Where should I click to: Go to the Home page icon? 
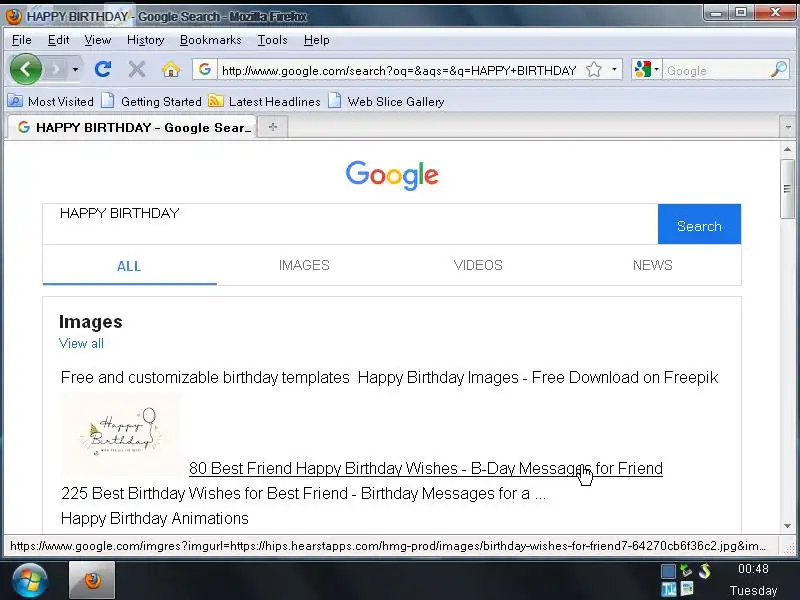pyautogui.click(x=171, y=69)
